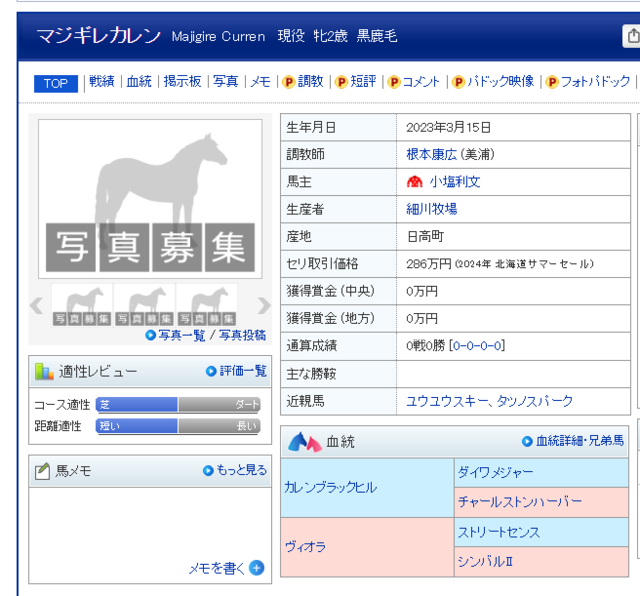Screen dimensions: 640x596
Task: Click the arrow icon beside 評価一覧
Action: coord(211,371)
